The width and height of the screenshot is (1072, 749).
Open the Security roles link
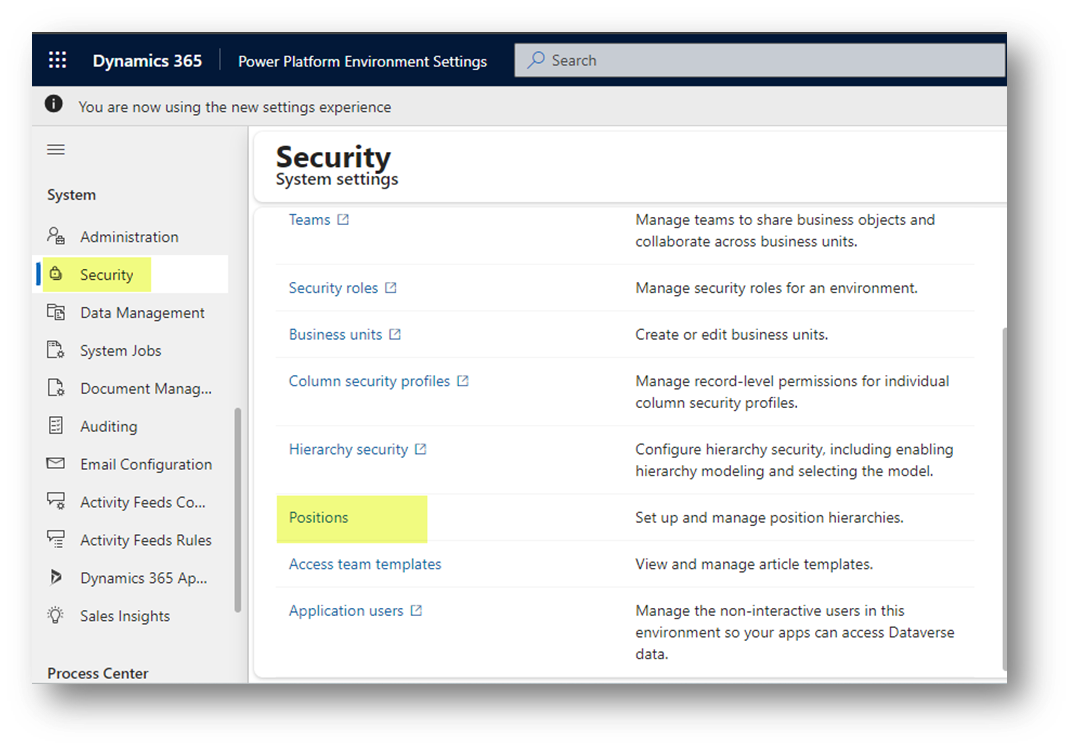click(333, 288)
